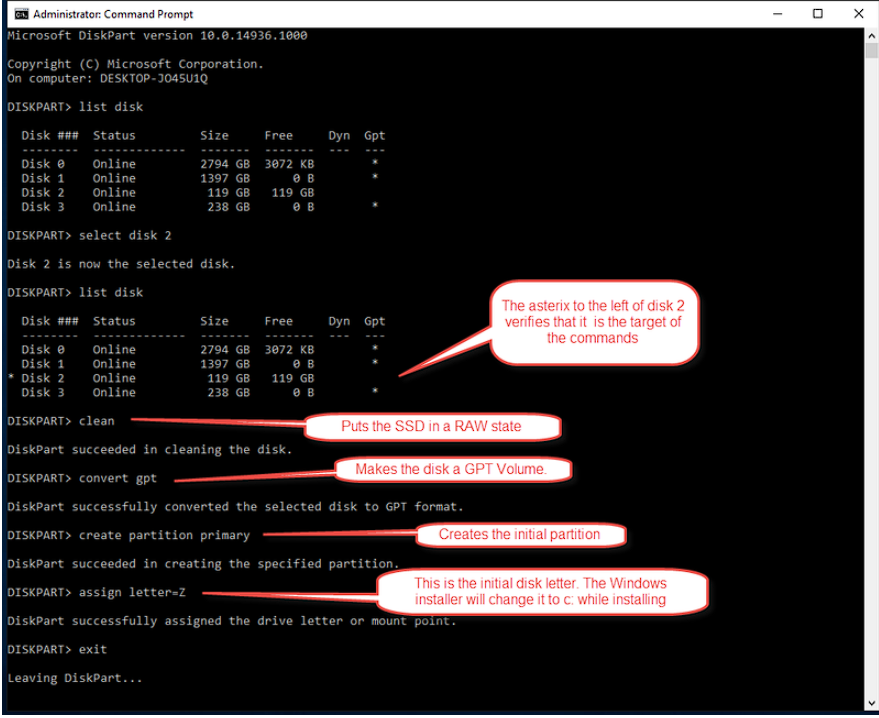
Task: Click the vertical scrollbar thumb
Action: [x=871, y=52]
